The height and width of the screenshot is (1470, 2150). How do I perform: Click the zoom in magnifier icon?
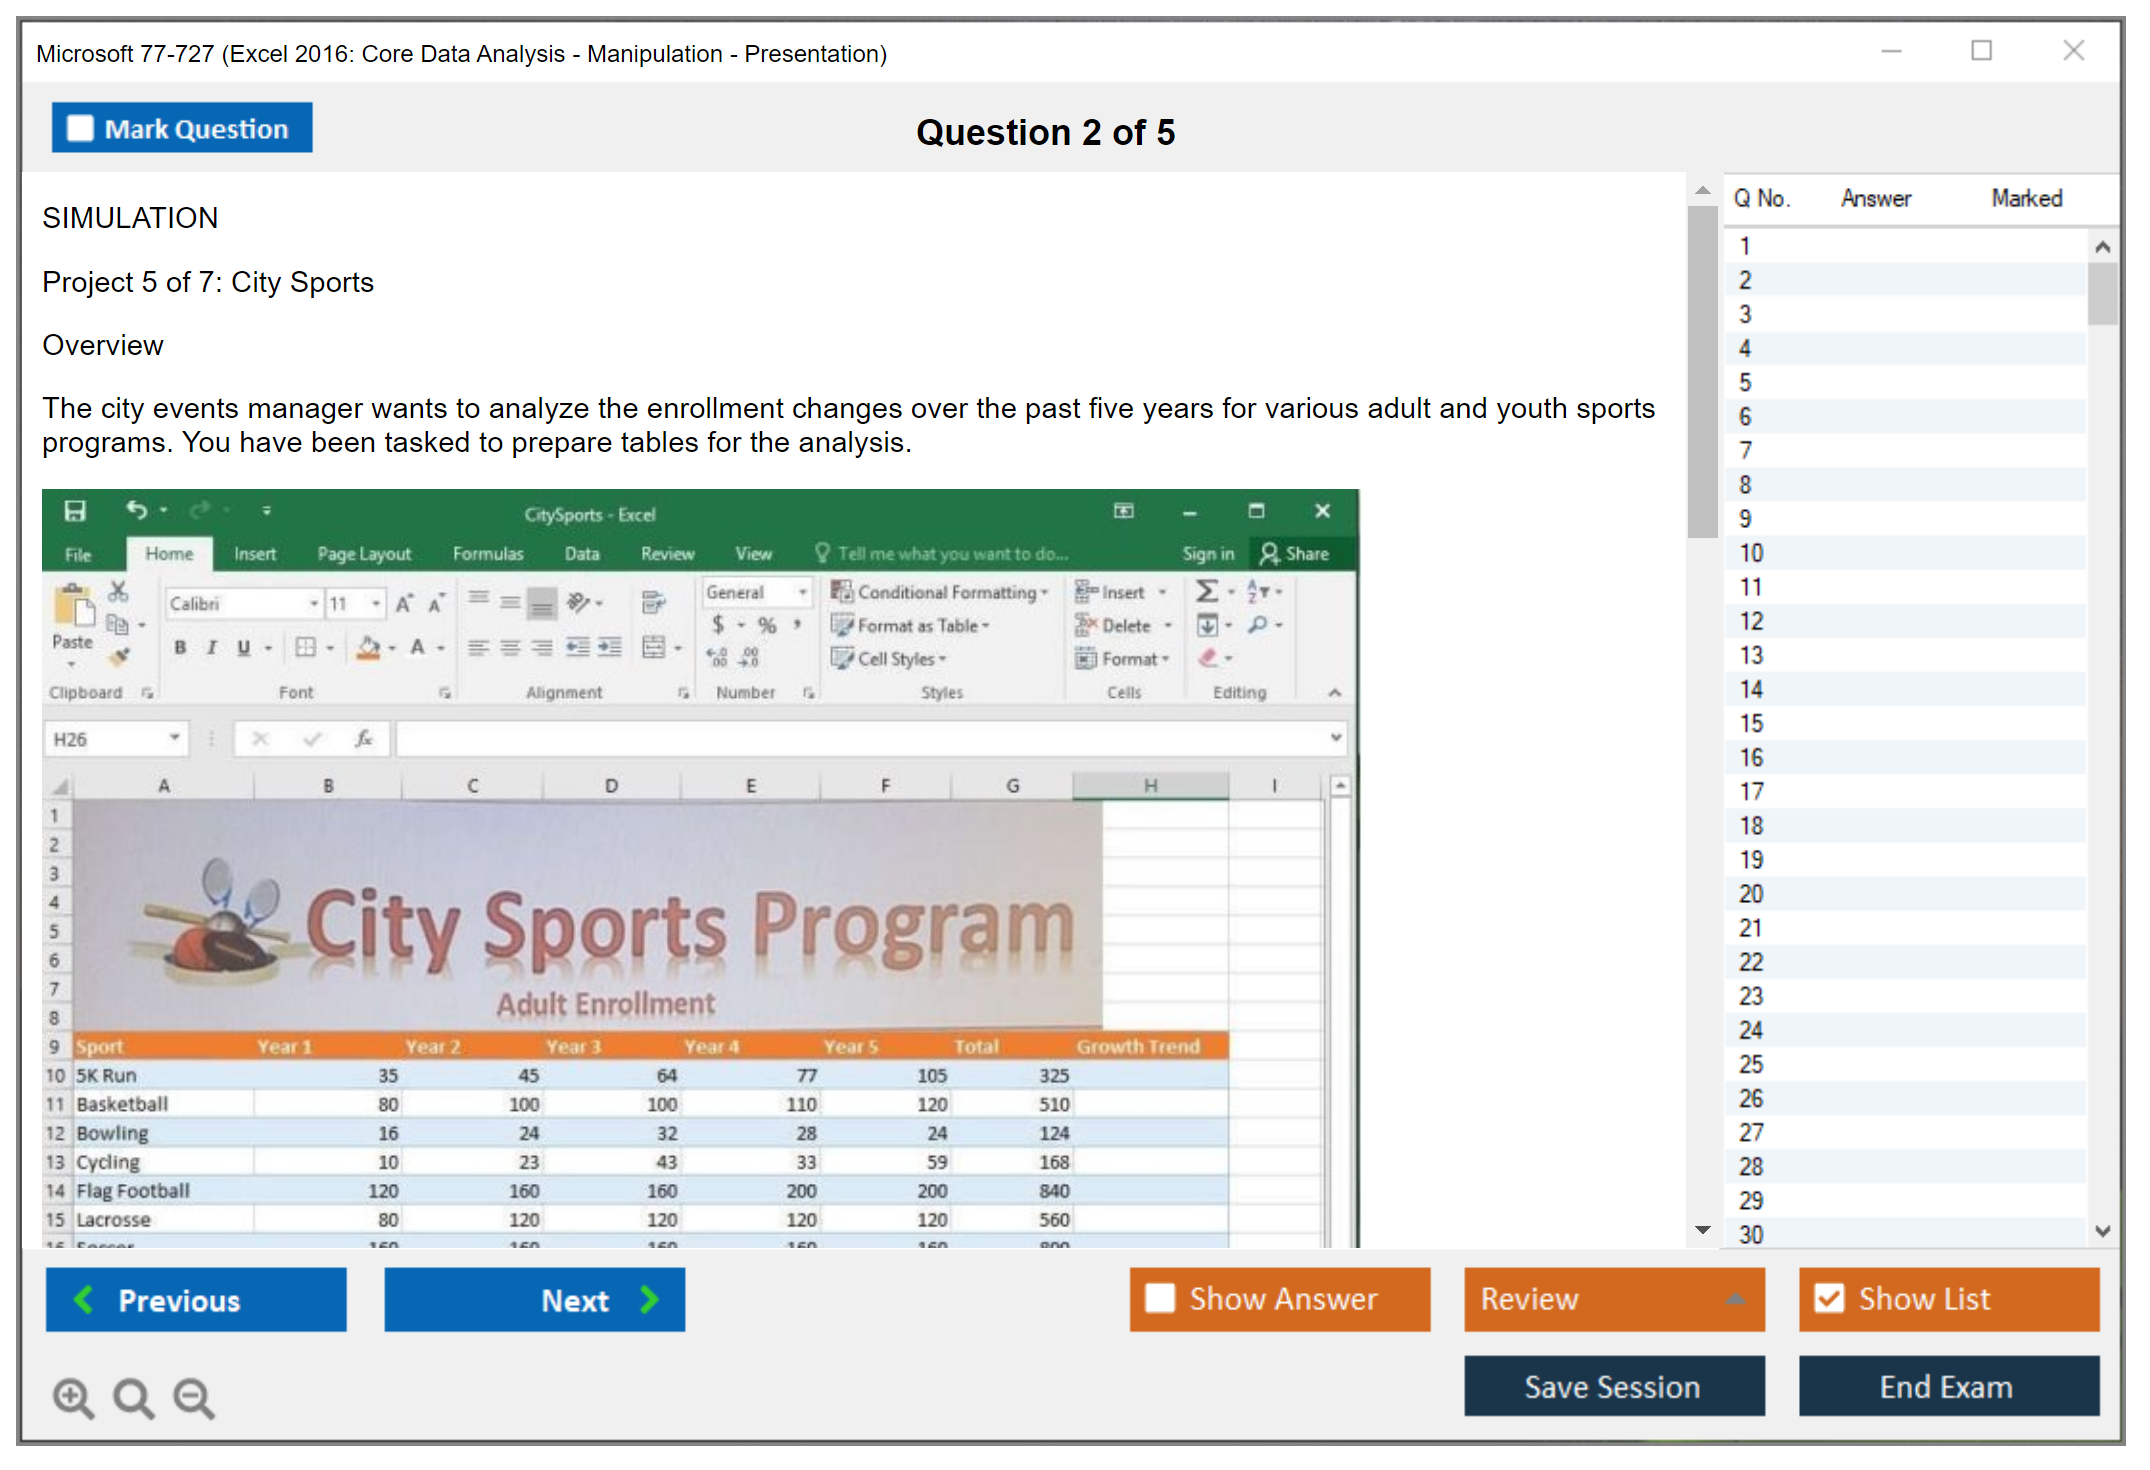[73, 1397]
